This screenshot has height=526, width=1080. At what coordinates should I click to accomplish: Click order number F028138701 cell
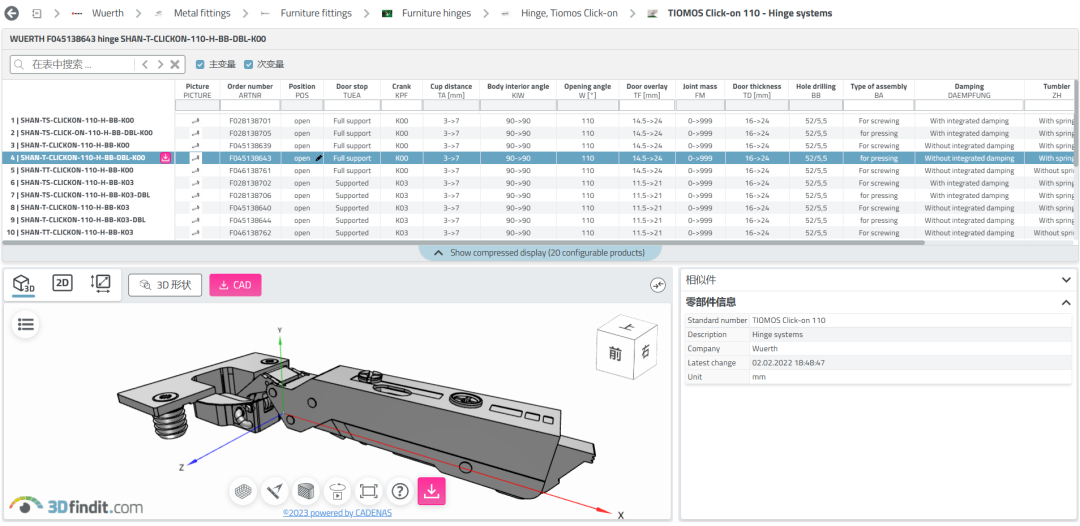coord(250,121)
